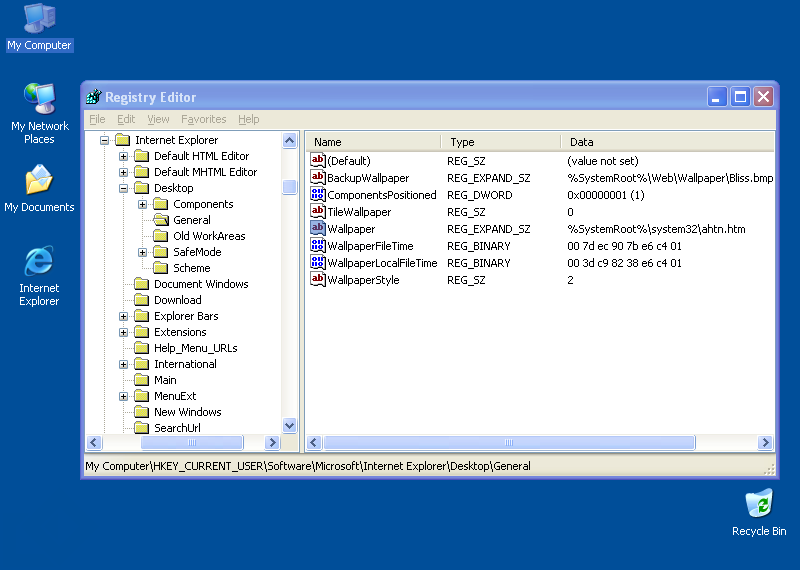
Task: Open the View menu
Action: coord(158,119)
